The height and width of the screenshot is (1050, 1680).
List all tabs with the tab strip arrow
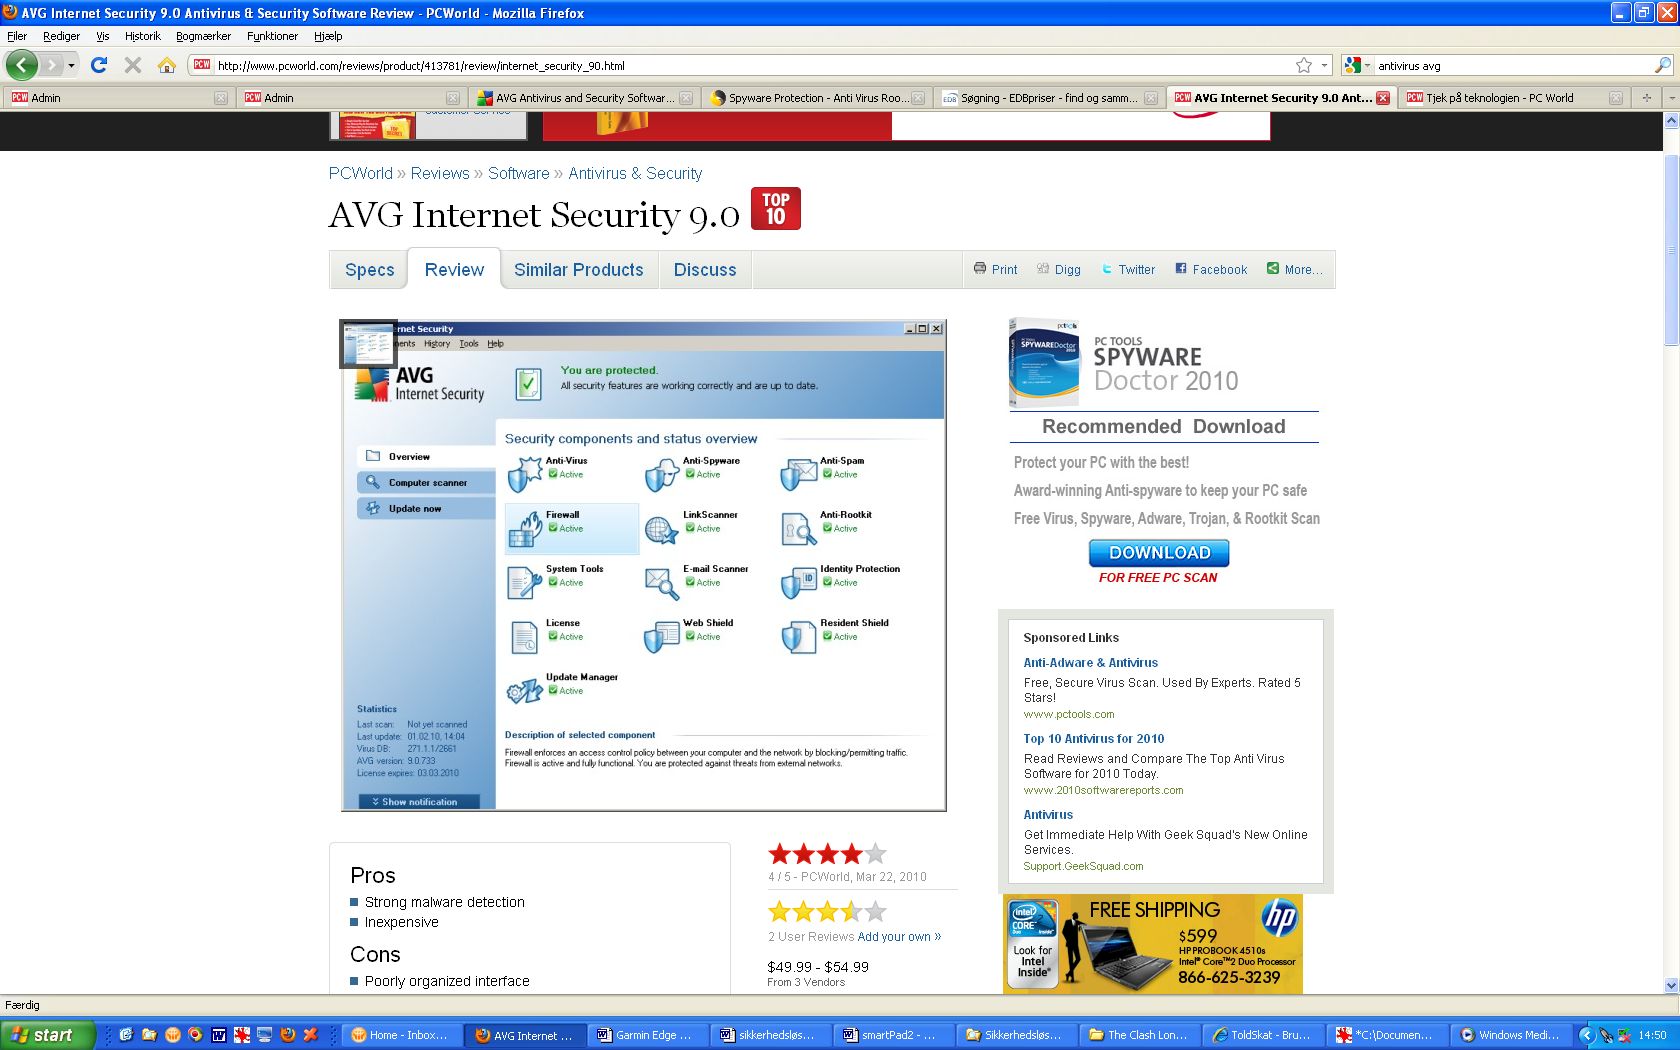coord(1671,98)
